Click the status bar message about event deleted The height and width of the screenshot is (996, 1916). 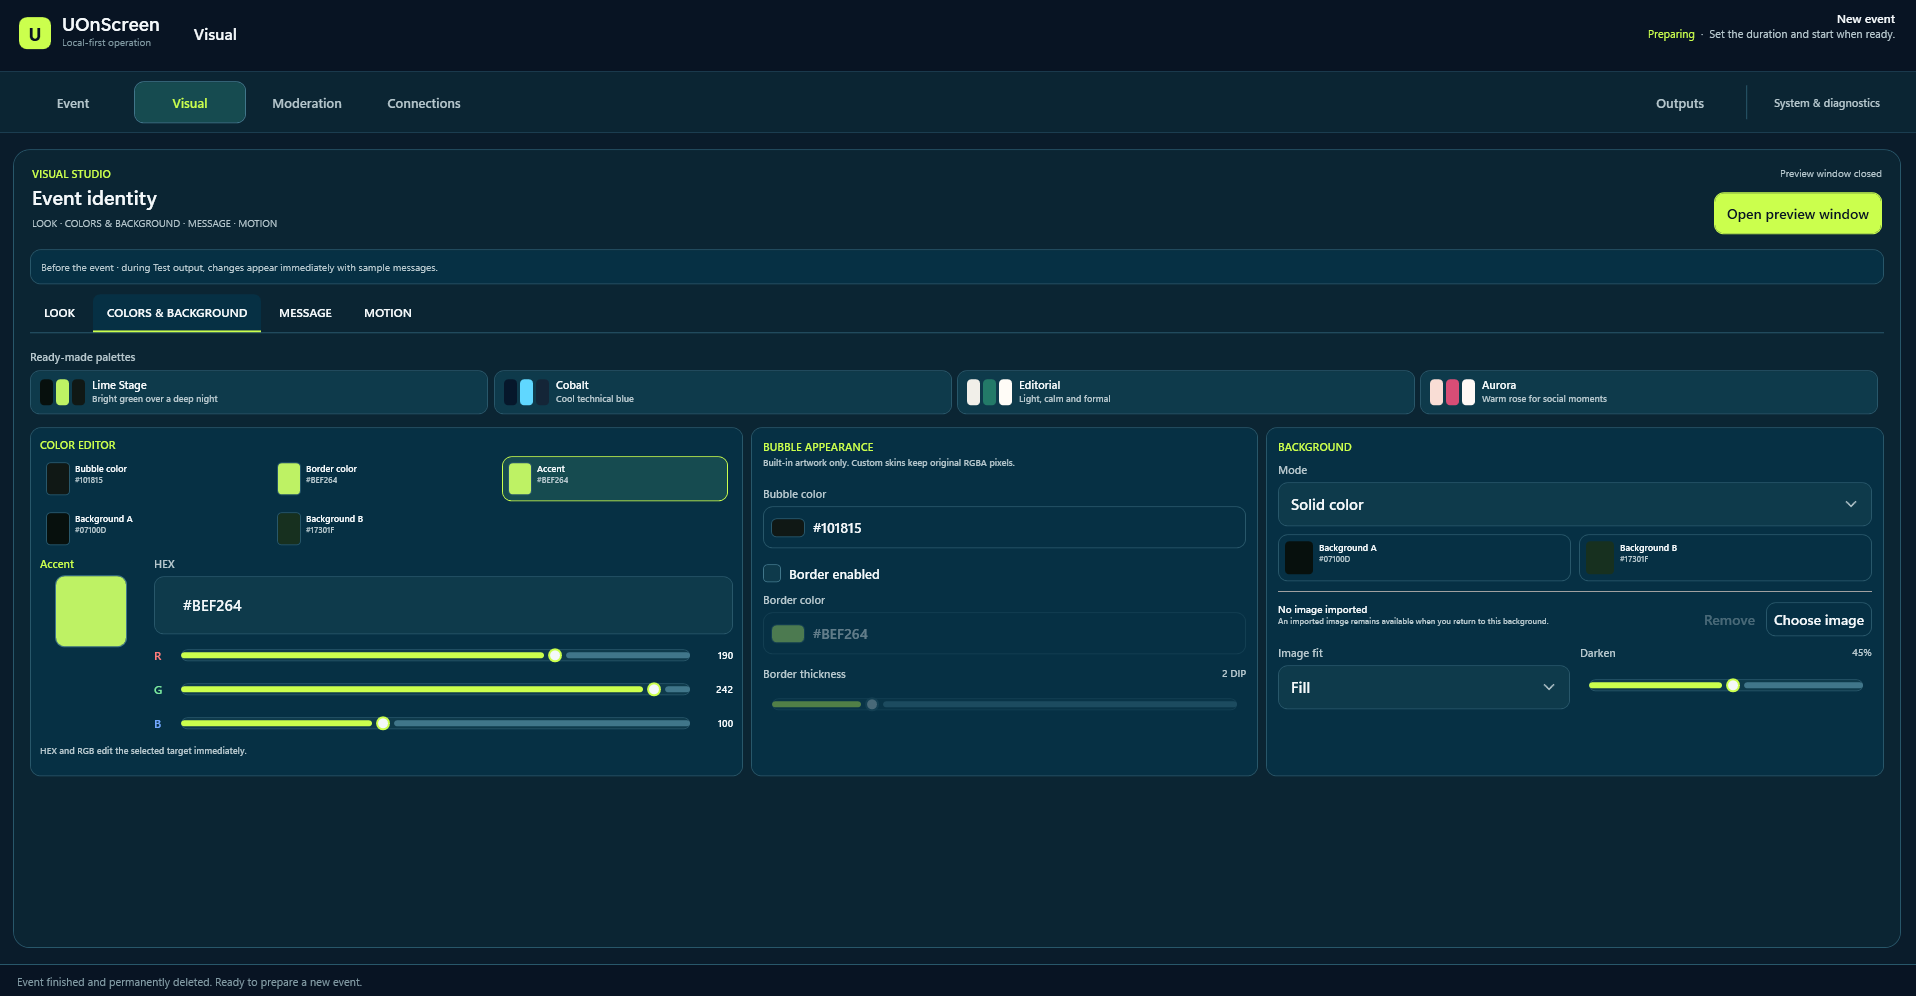pos(189,982)
